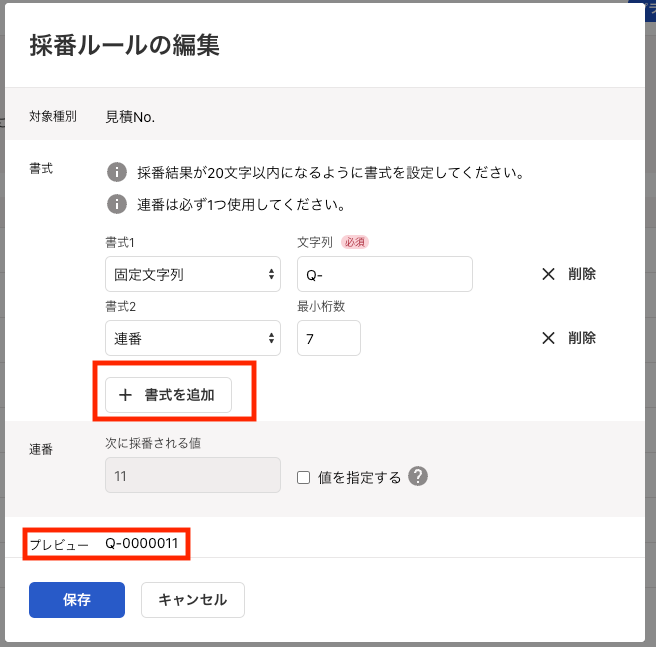
Task: Click the info icon beside 20文字以内 notice
Action: [x=117, y=172]
